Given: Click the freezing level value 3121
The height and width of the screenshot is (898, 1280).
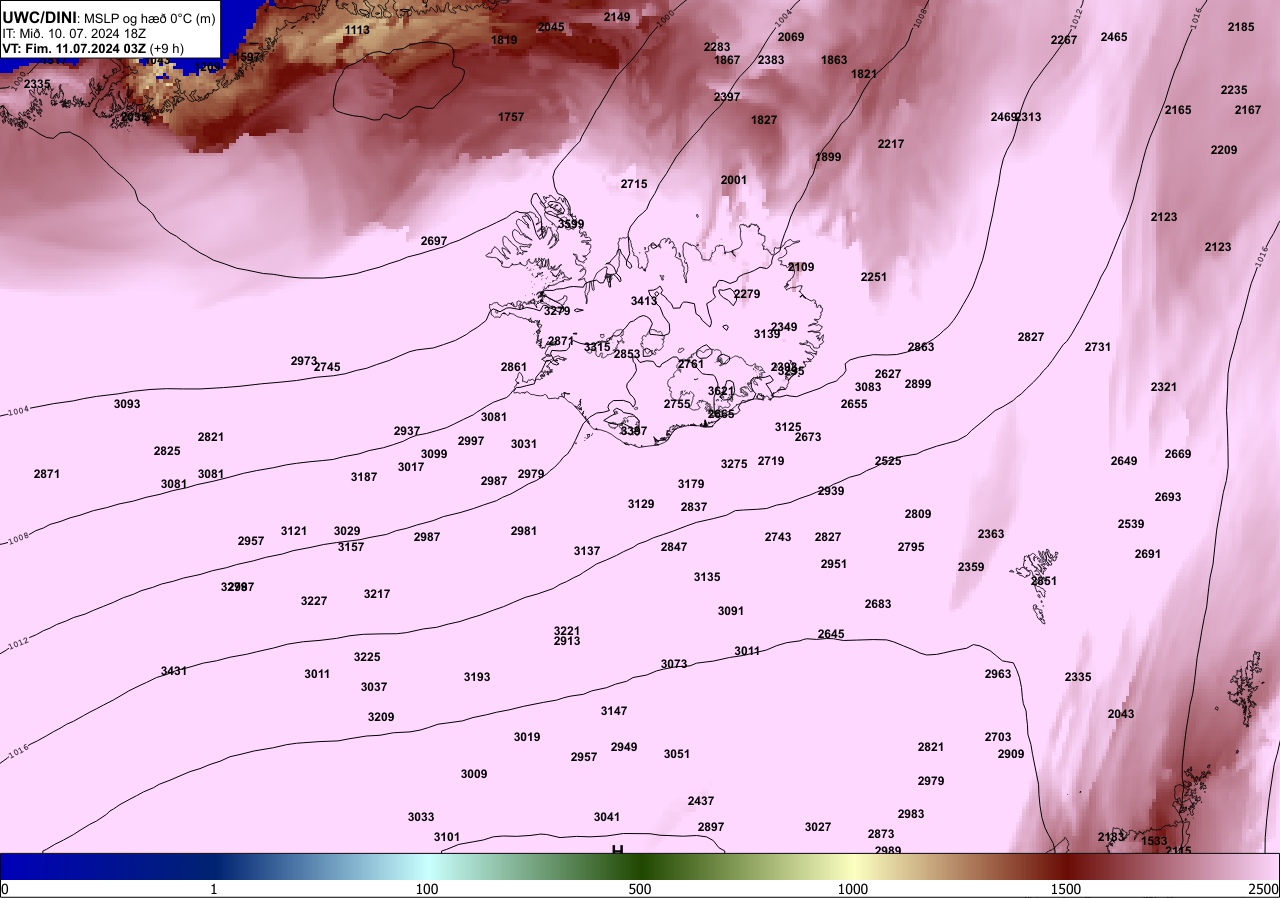Looking at the screenshot, I should click(294, 531).
